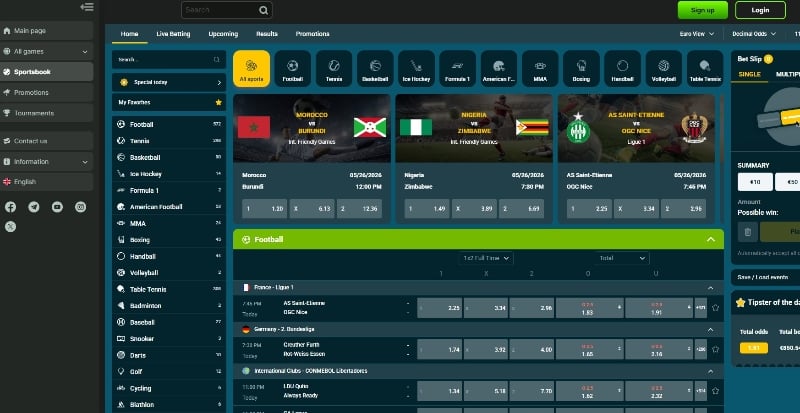Viewport: 800px width, 413px height.
Task: Select Boxing category tile
Action: pos(581,68)
